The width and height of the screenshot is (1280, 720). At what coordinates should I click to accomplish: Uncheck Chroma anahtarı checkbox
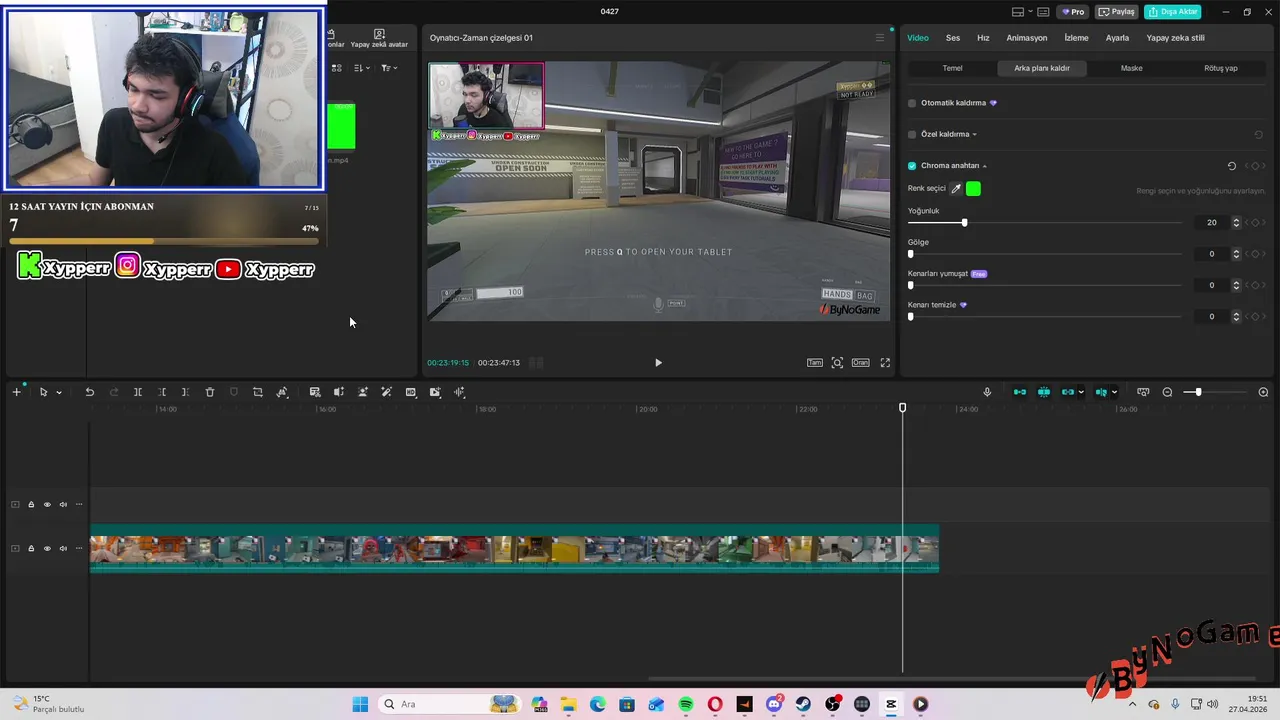[x=912, y=166]
